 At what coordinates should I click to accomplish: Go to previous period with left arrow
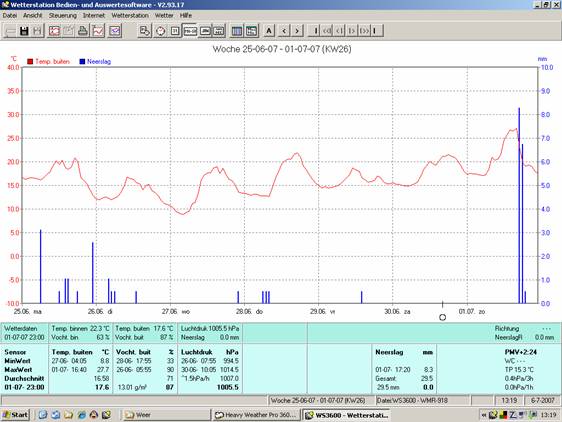pyautogui.click(x=284, y=31)
